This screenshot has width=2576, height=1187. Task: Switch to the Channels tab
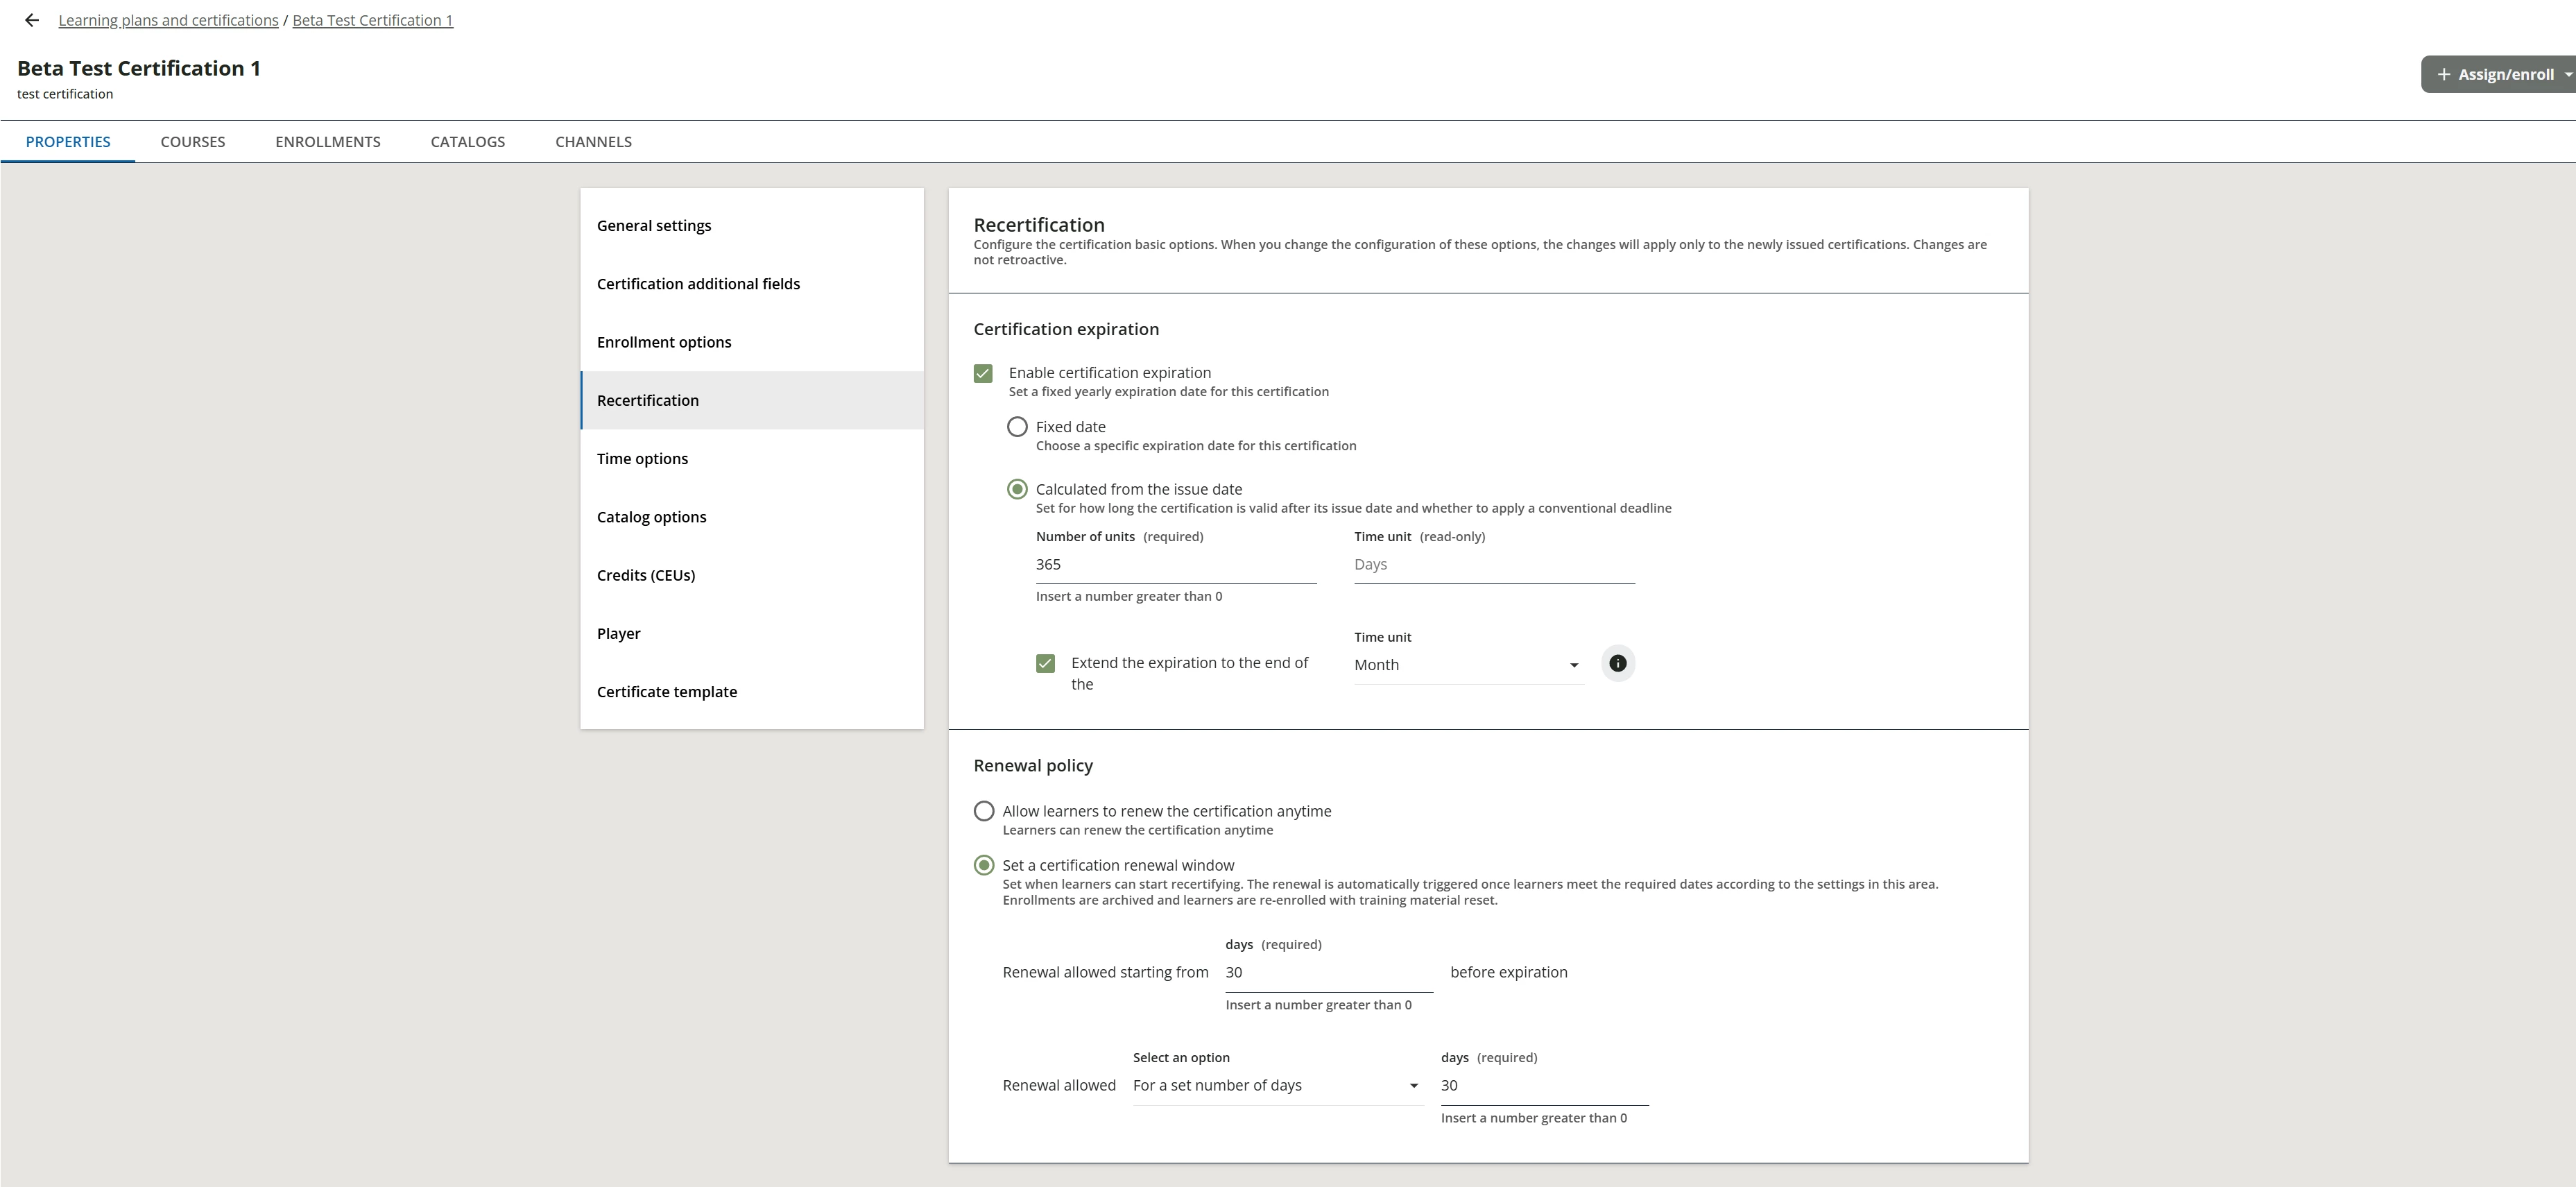(x=593, y=142)
